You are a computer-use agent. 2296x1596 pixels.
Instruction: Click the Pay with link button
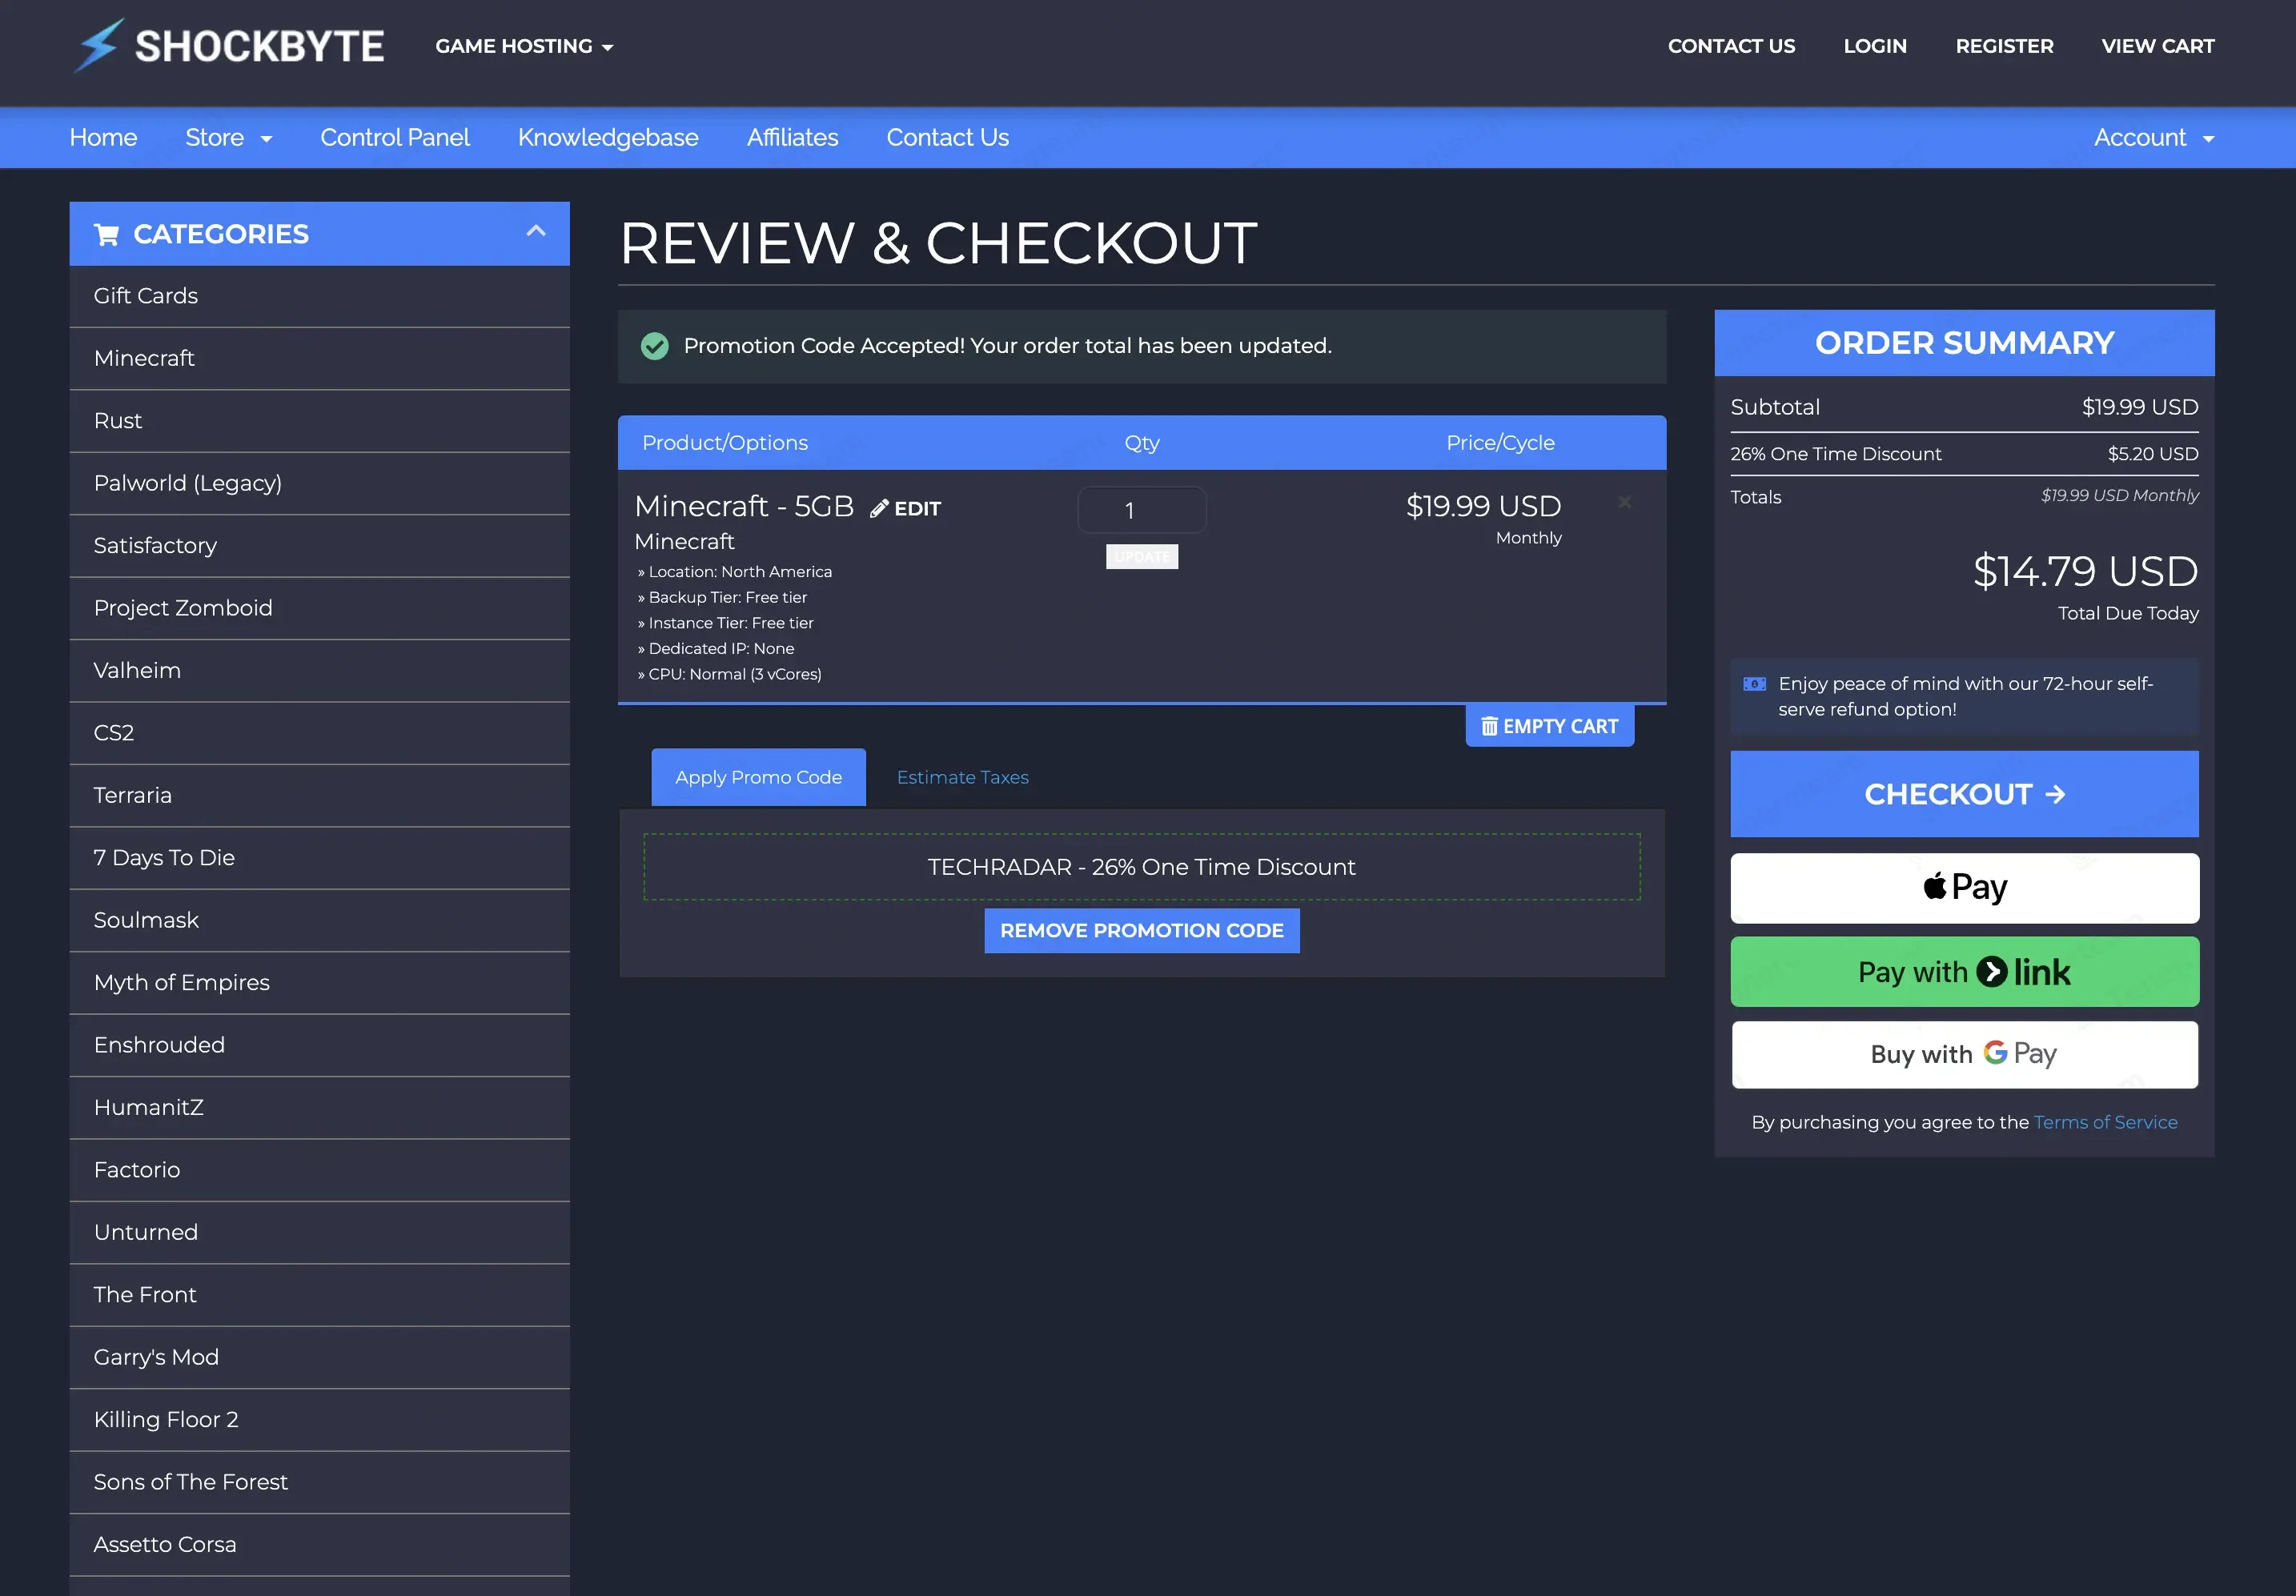[x=1964, y=971]
